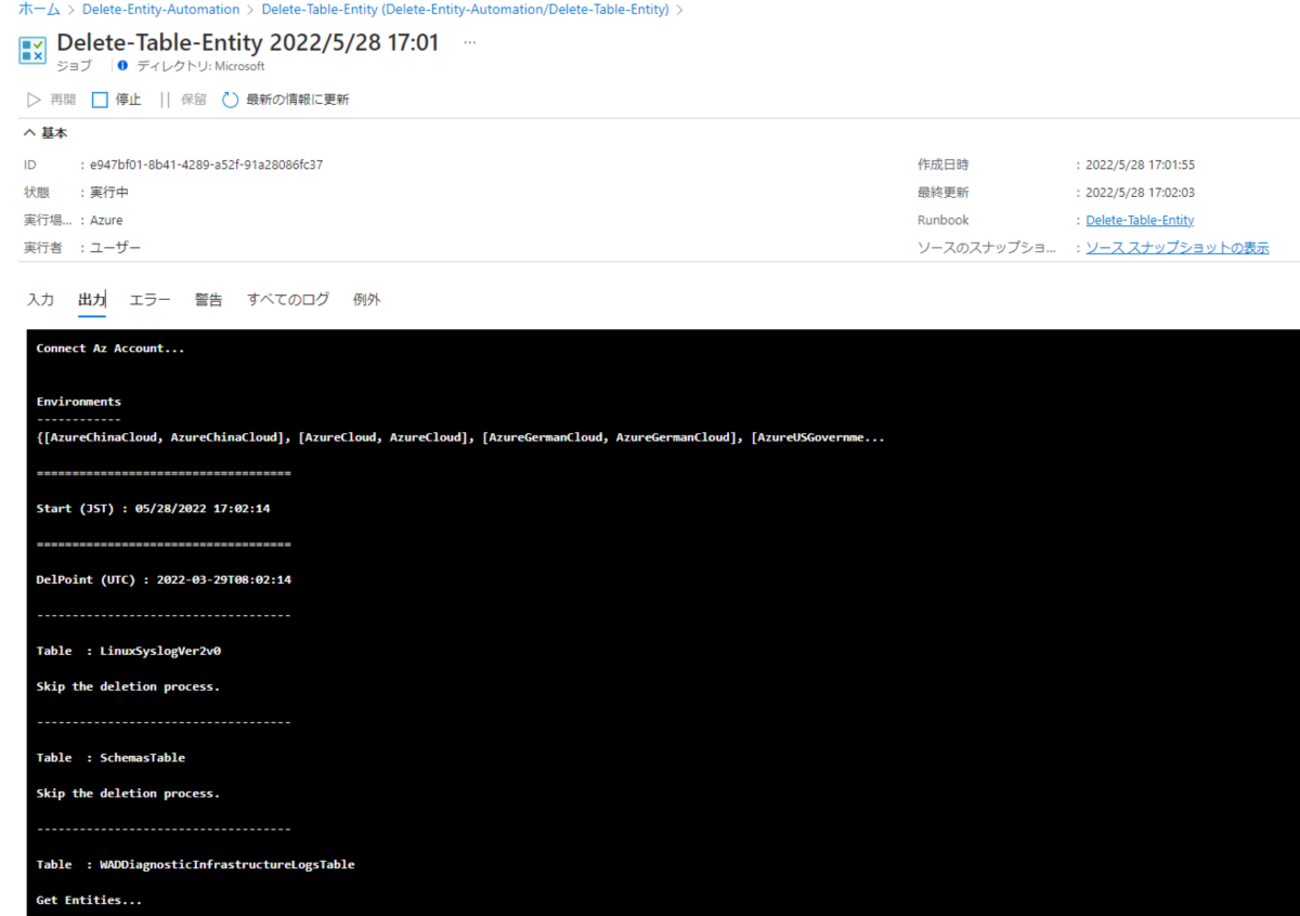Refresh with 最新の情報に更新 icon
The height and width of the screenshot is (916, 1300).
[230, 99]
